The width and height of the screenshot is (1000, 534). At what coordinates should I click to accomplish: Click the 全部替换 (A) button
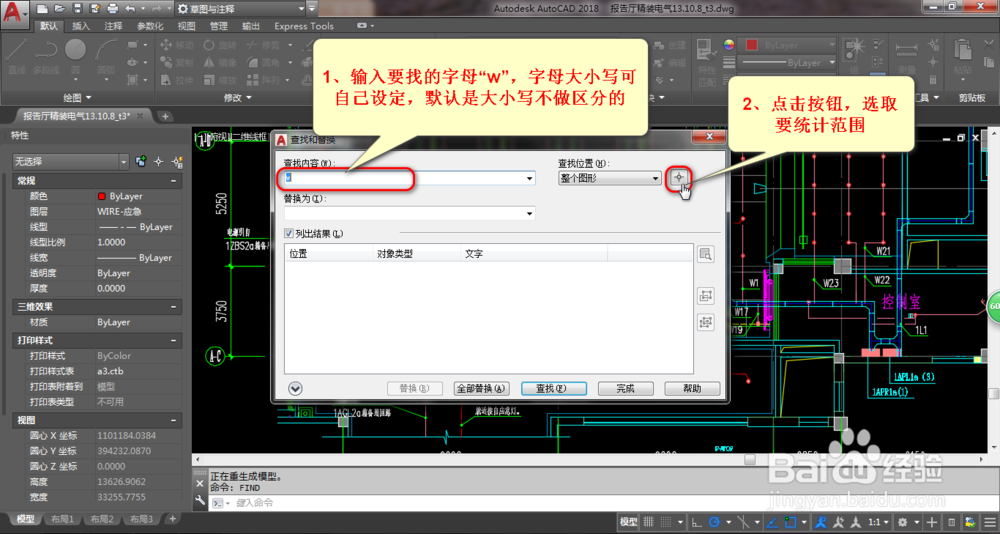pos(481,389)
